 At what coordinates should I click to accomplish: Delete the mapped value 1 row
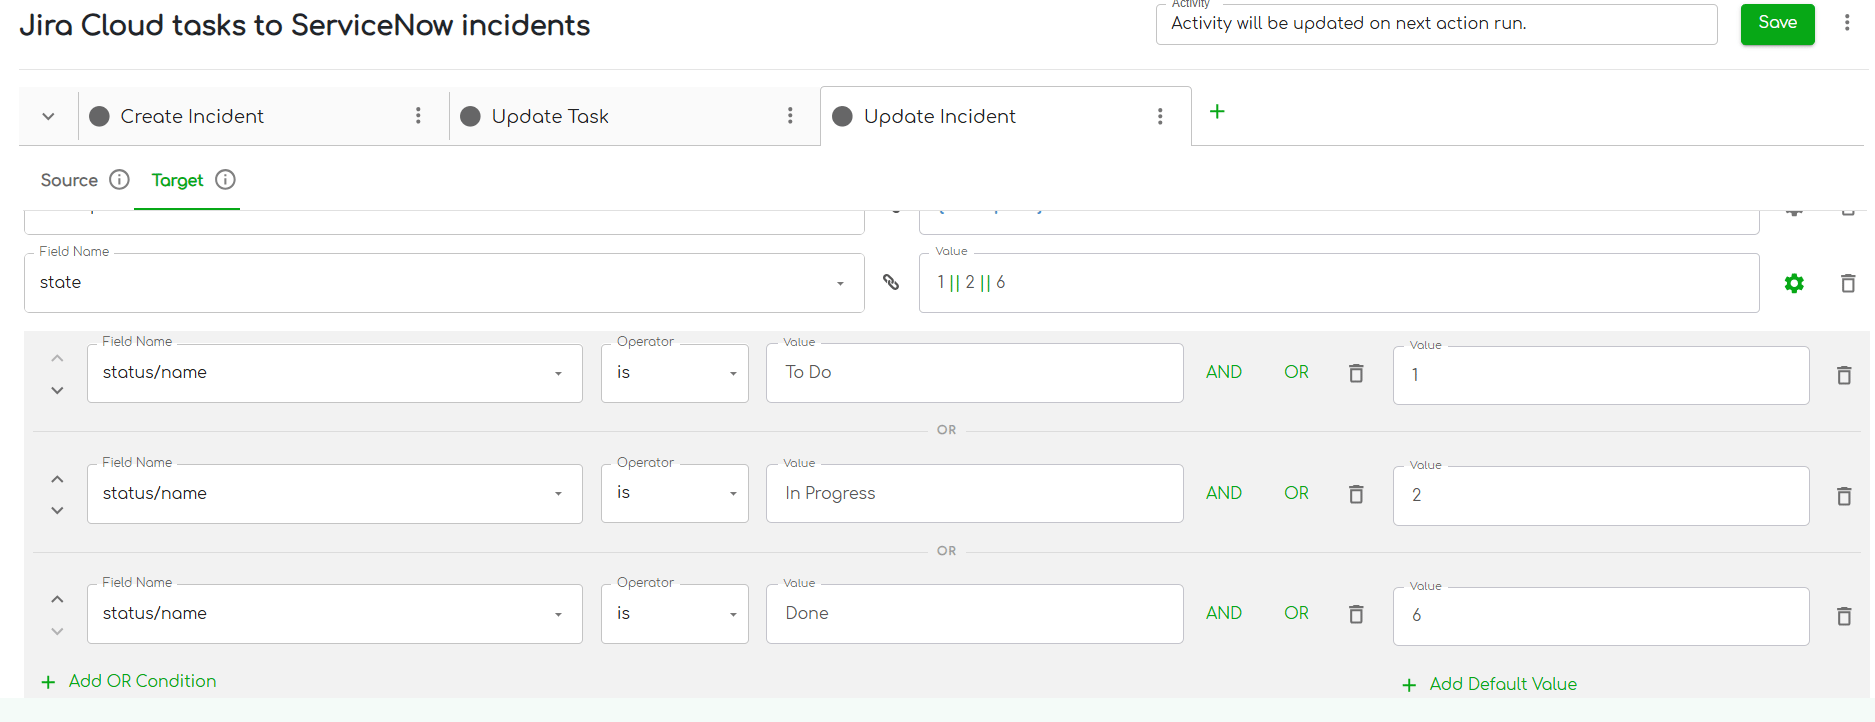pyautogui.click(x=1844, y=375)
